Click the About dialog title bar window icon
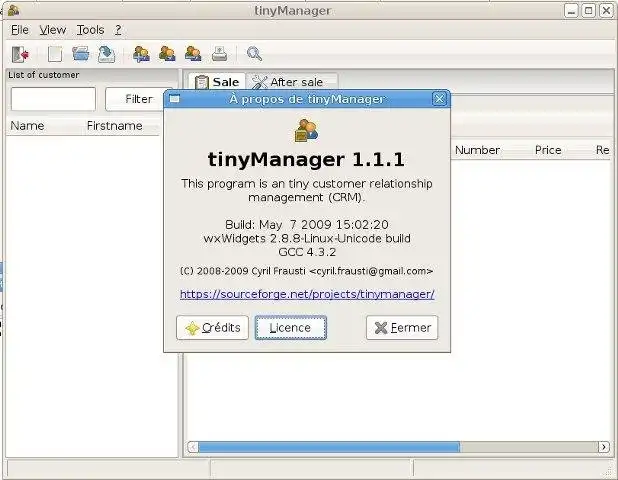Image resolution: width=618 pixels, height=480 pixels. click(x=175, y=99)
